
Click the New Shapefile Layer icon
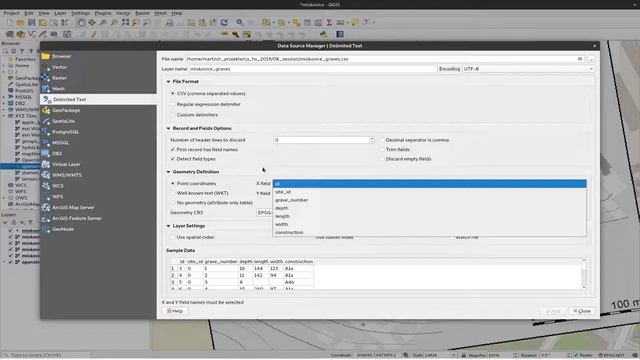[x=31, y=34]
